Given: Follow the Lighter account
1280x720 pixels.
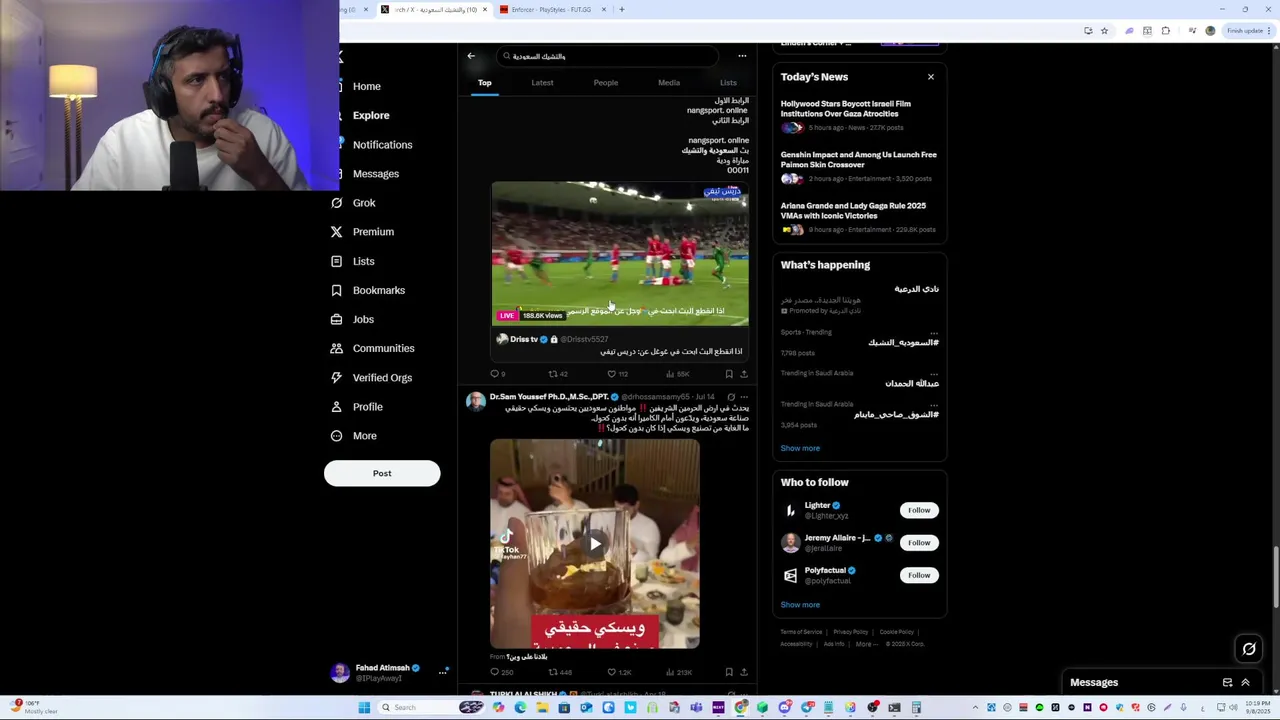Looking at the screenshot, I should pyautogui.click(x=918, y=510).
